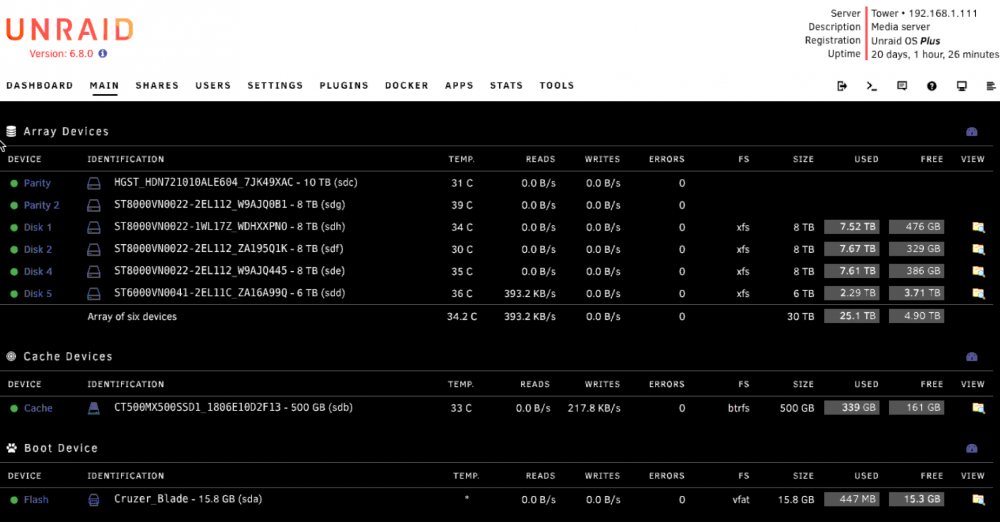Image resolution: width=1000 pixels, height=522 pixels.
Task: Click the USB drive icon in Flash row
Action: 94,500
